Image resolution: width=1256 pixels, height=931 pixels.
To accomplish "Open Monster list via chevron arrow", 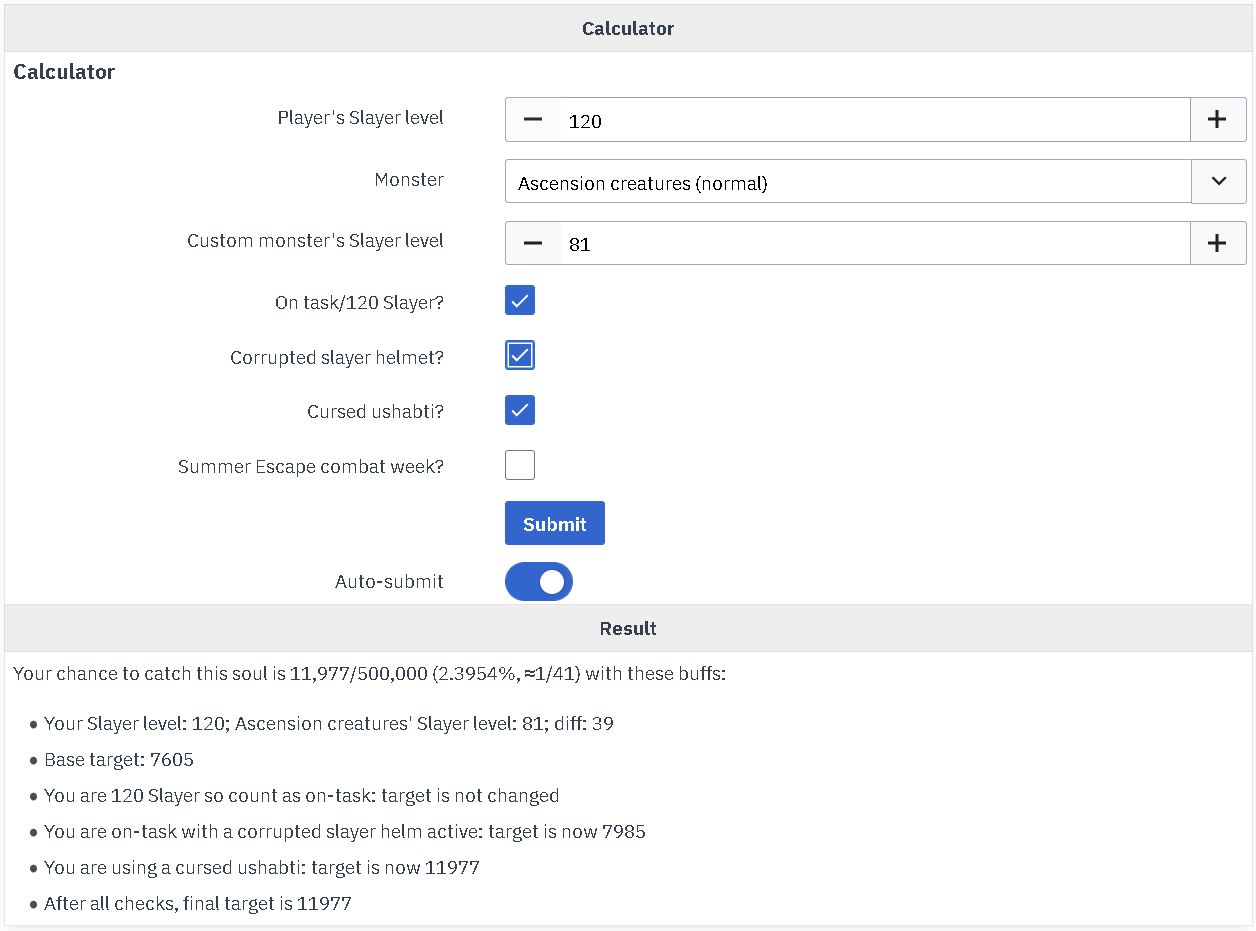I will 1218,182.
